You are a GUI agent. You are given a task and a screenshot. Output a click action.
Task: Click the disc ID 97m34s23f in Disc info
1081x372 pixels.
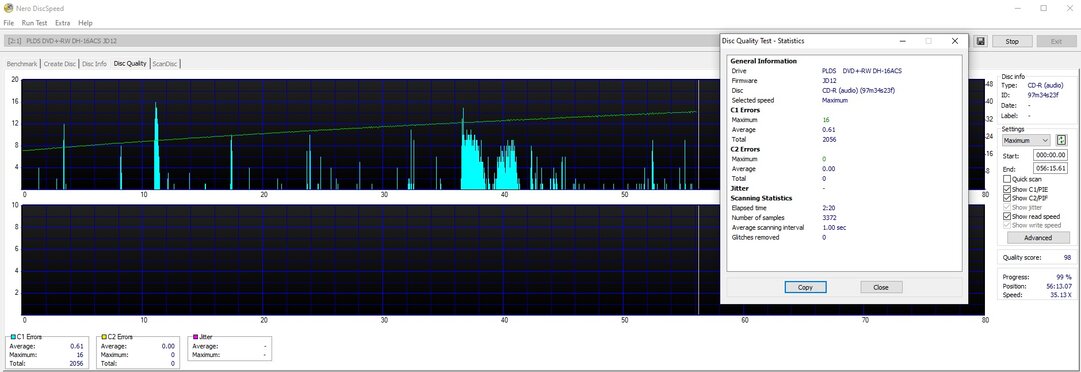tap(1042, 95)
